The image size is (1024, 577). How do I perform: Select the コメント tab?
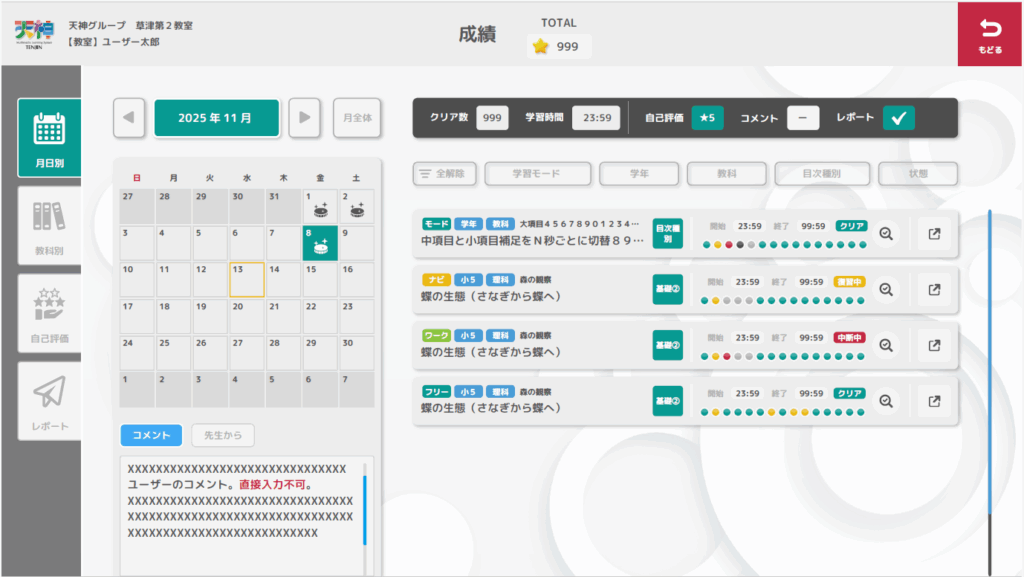(x=151, y=435)
